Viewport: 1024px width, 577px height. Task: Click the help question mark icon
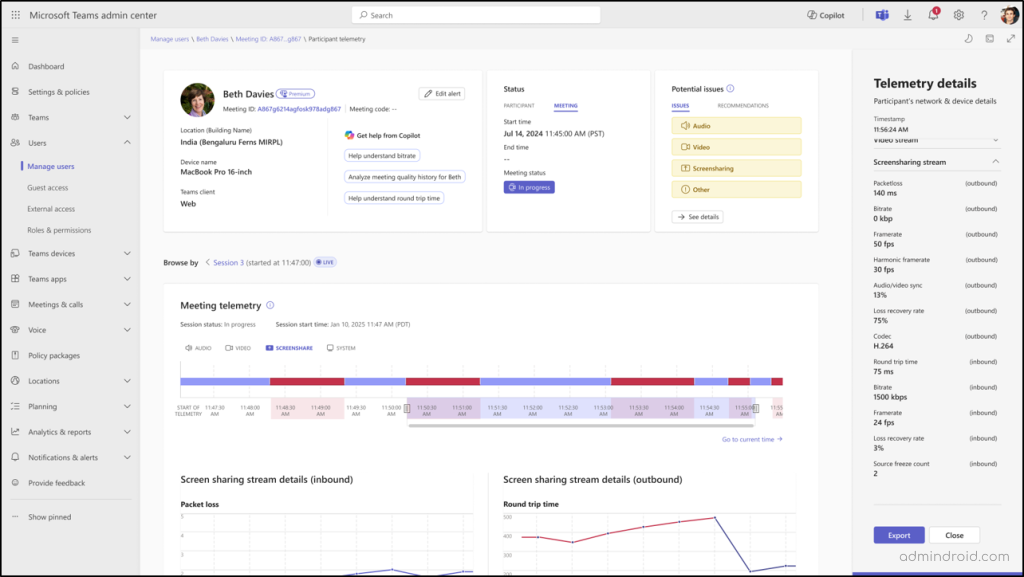[x=984, y=14]
